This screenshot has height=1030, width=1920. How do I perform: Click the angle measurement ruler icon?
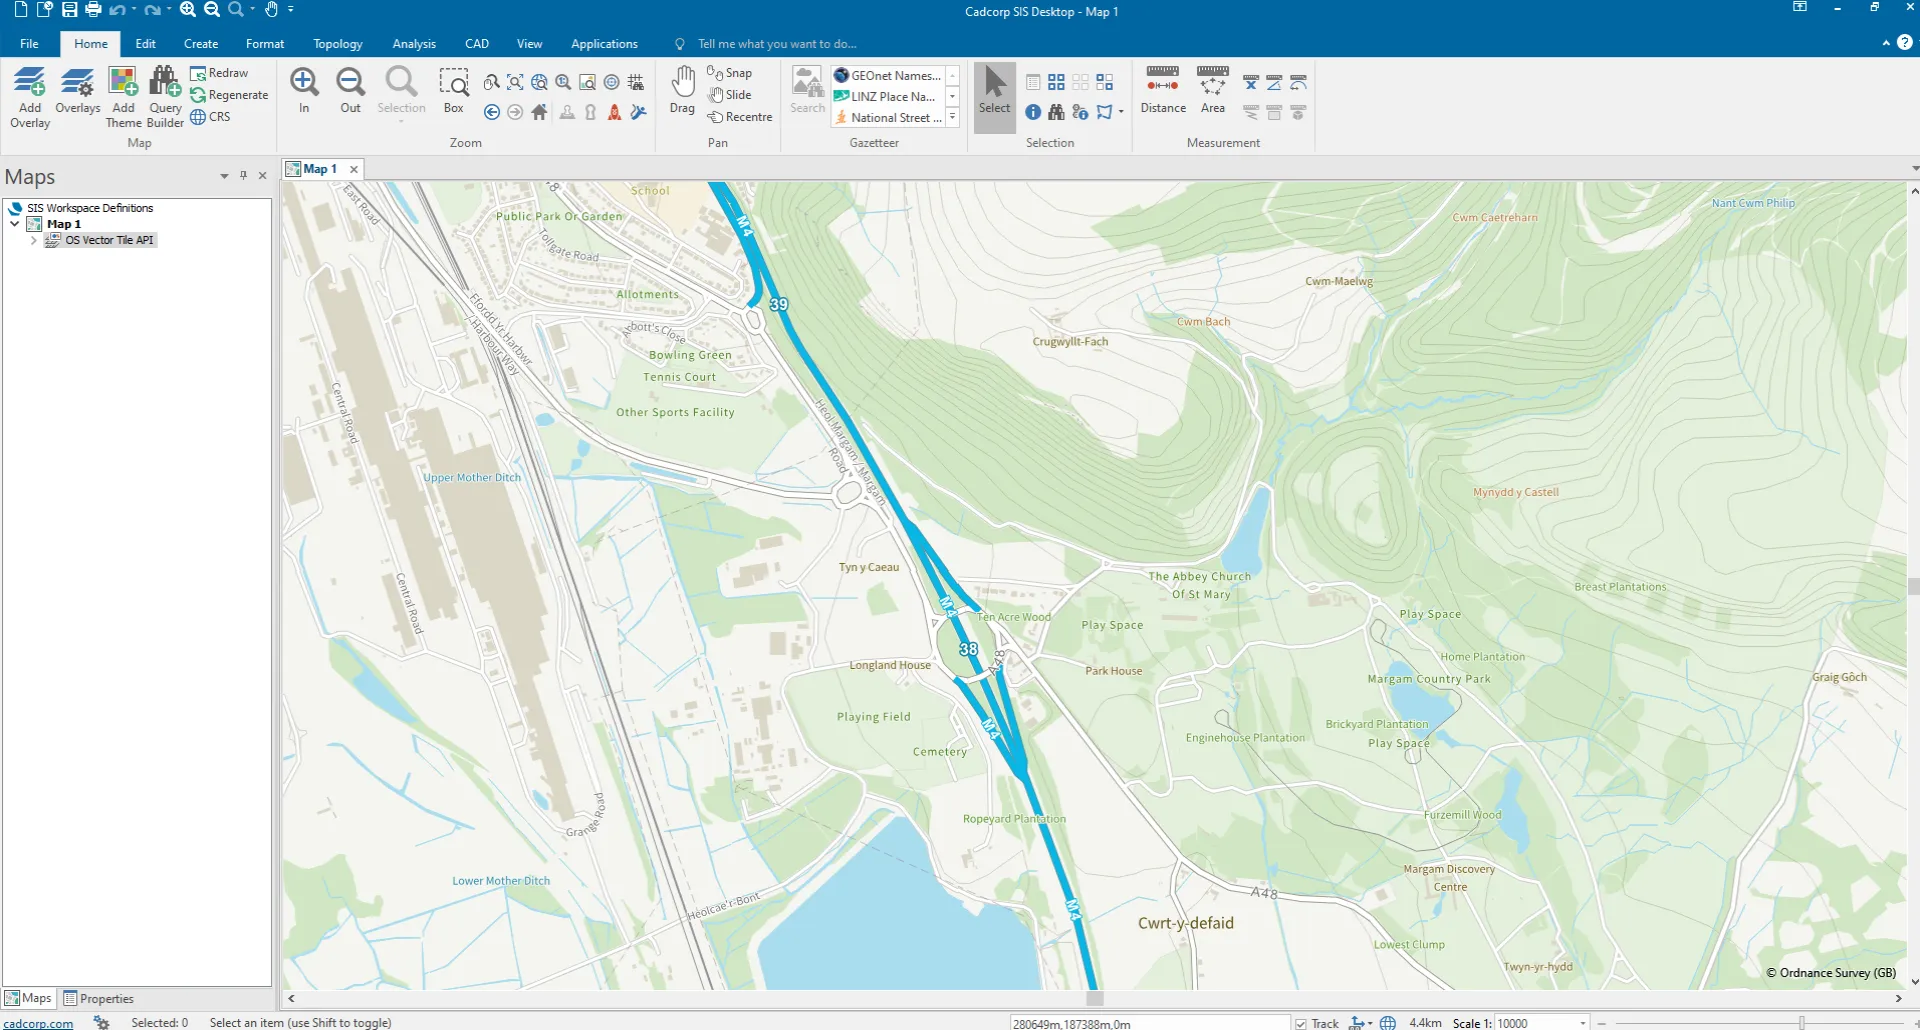click(x=1274, y=82)
